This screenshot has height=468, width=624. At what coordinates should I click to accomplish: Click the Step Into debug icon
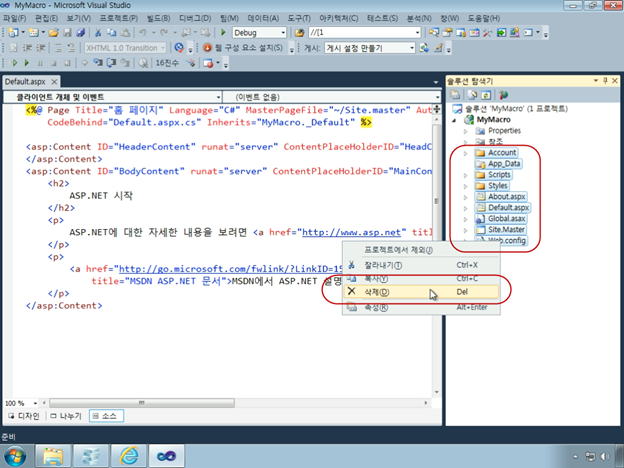pyautogui.click(x=98, y=63)
